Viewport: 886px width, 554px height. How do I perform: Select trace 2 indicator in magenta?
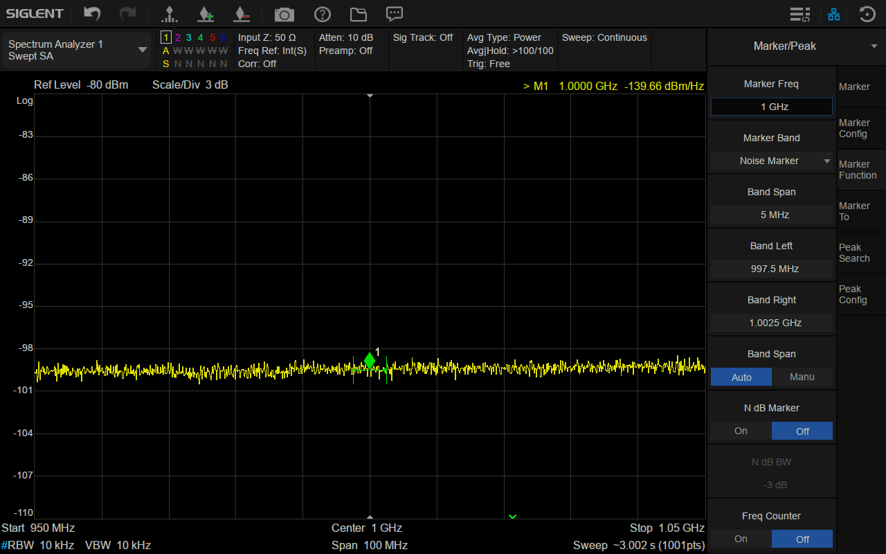tap(177, 37)
